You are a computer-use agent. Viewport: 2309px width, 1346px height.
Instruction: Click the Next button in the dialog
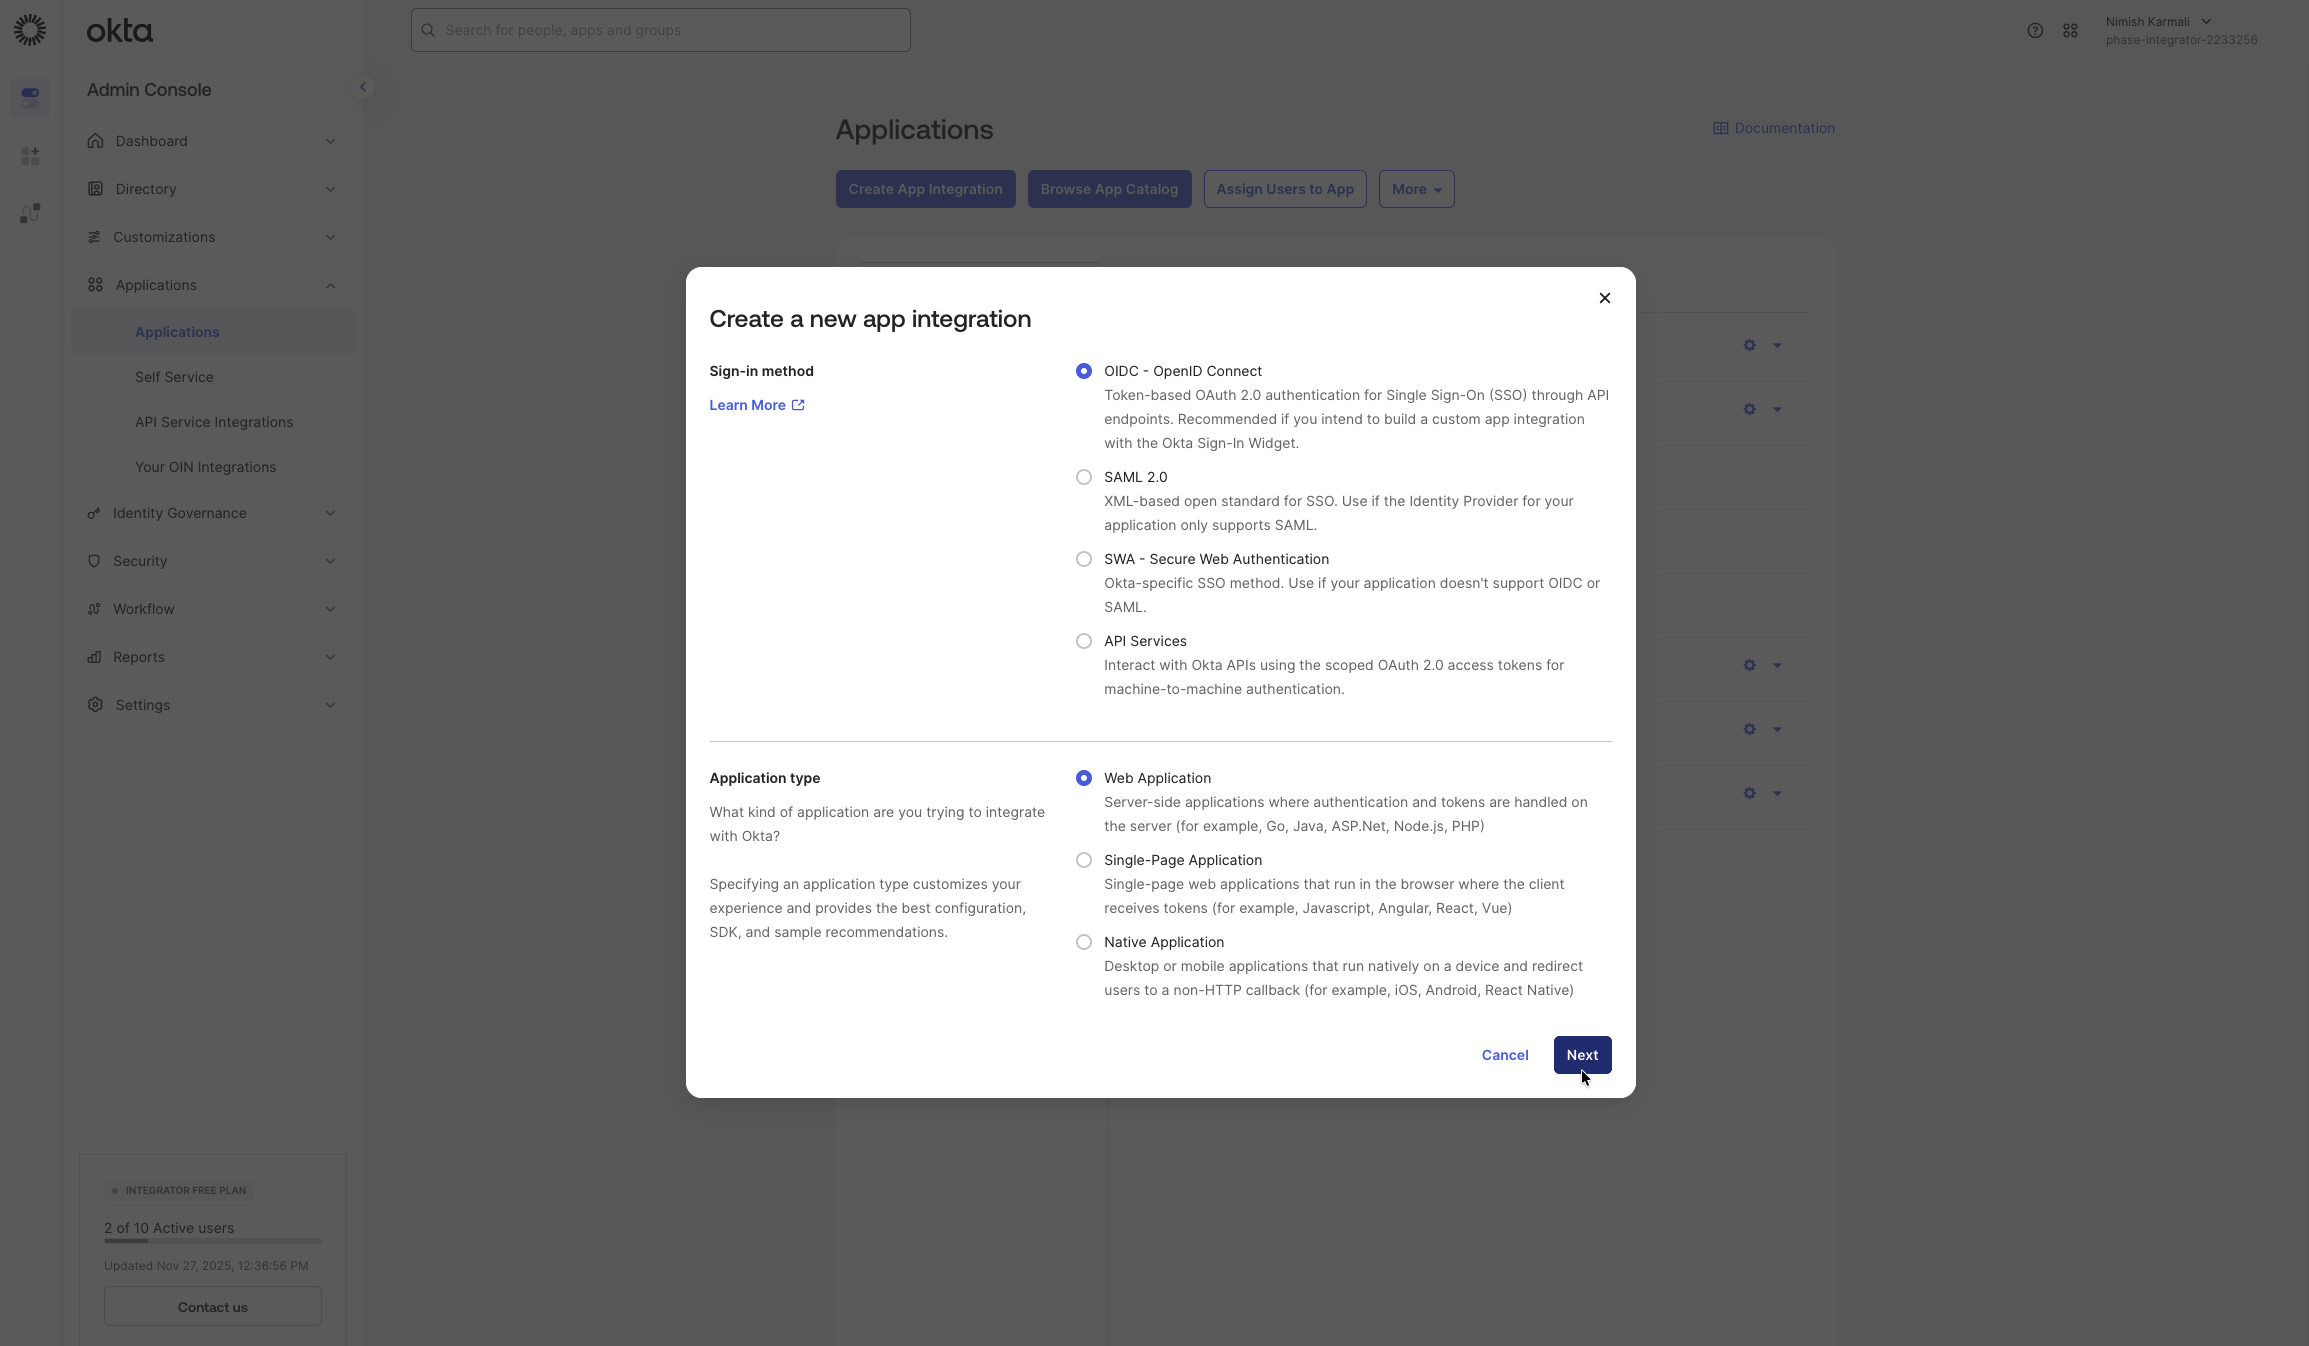coord(1581,1055)
